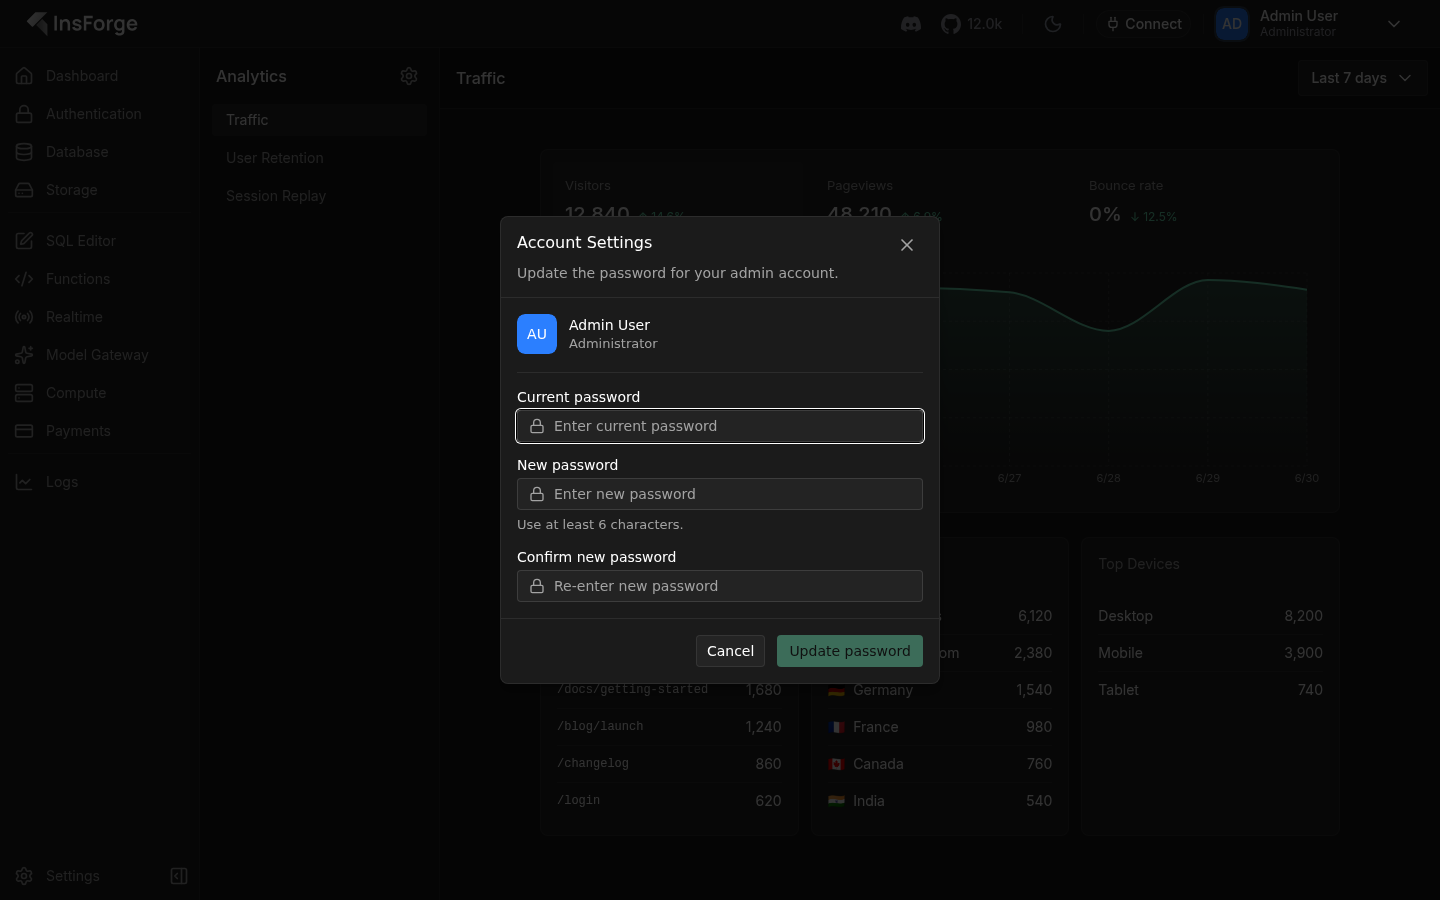Click the Compute server icon
Image resolution: width=1440 pixels, height=900 pixels.
pyautogui.click(x=24, y=393)
